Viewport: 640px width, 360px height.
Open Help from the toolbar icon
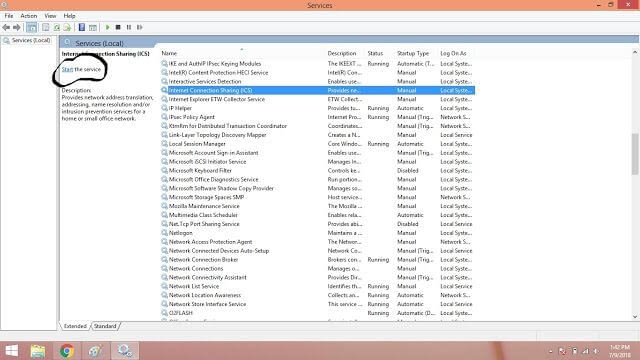click(82, 27)
